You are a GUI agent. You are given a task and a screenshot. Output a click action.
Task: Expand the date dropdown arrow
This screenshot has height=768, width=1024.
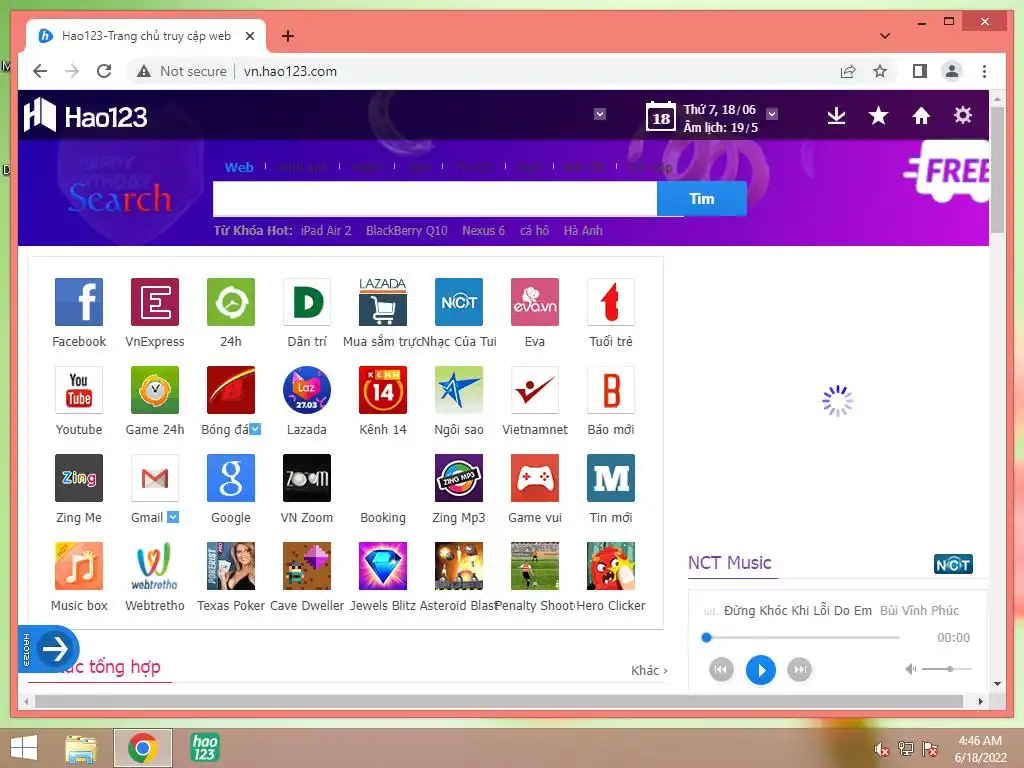pos(772,114)
